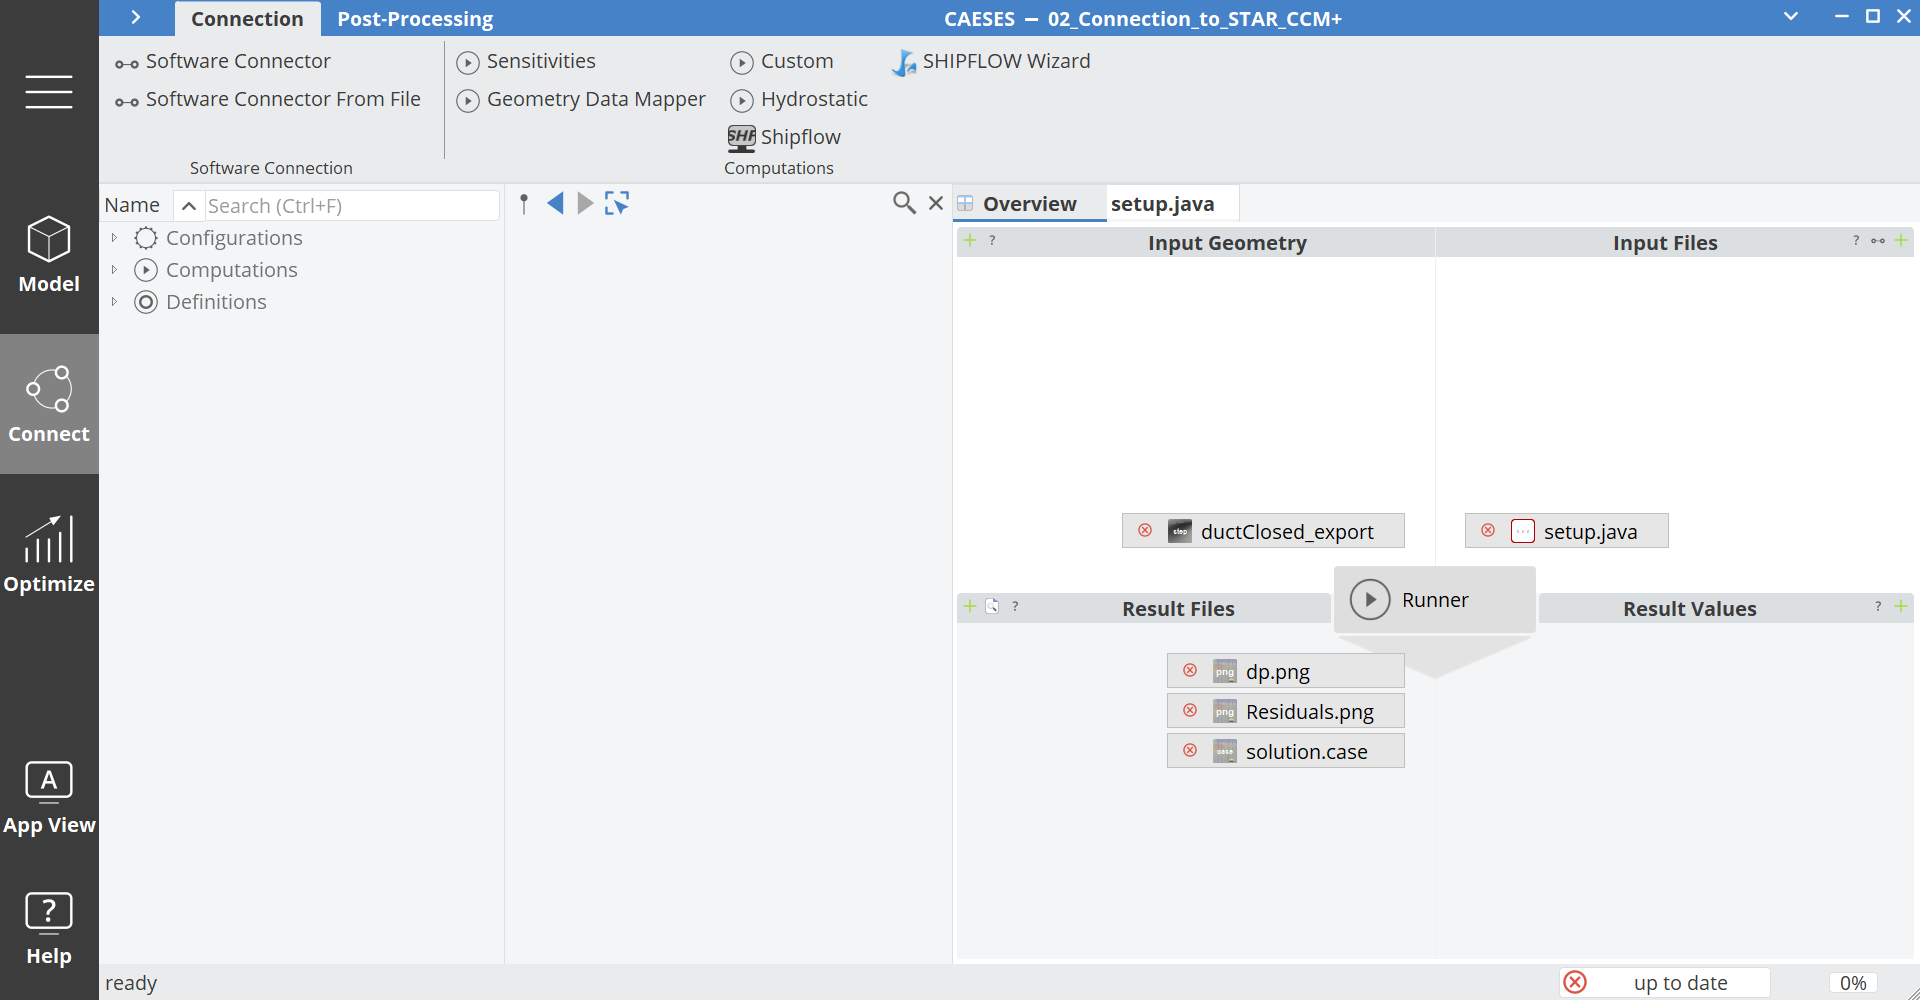
Task: Click the 'ready' status bar text
Action: [x=131, y=983]
